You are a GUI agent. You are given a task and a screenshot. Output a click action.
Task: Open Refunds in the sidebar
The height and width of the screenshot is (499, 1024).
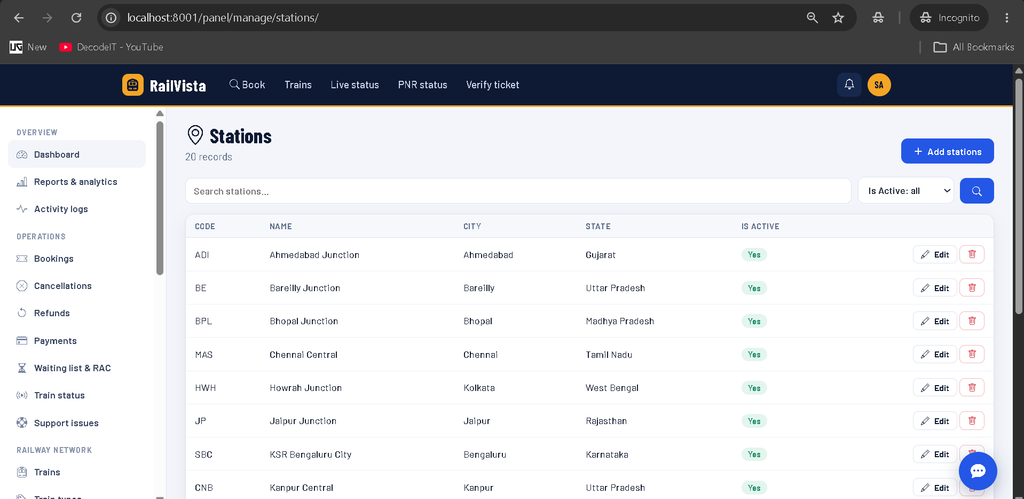(x=76, y=313)
